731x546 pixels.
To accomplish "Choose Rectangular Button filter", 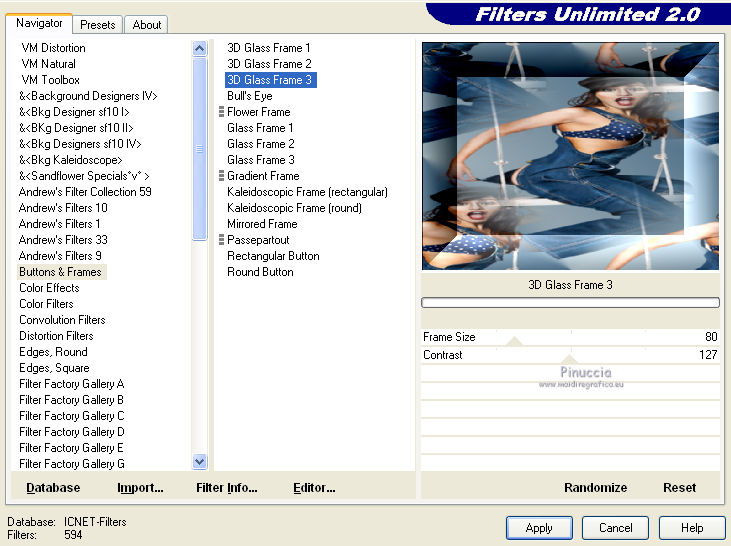I will coord(273,256).
